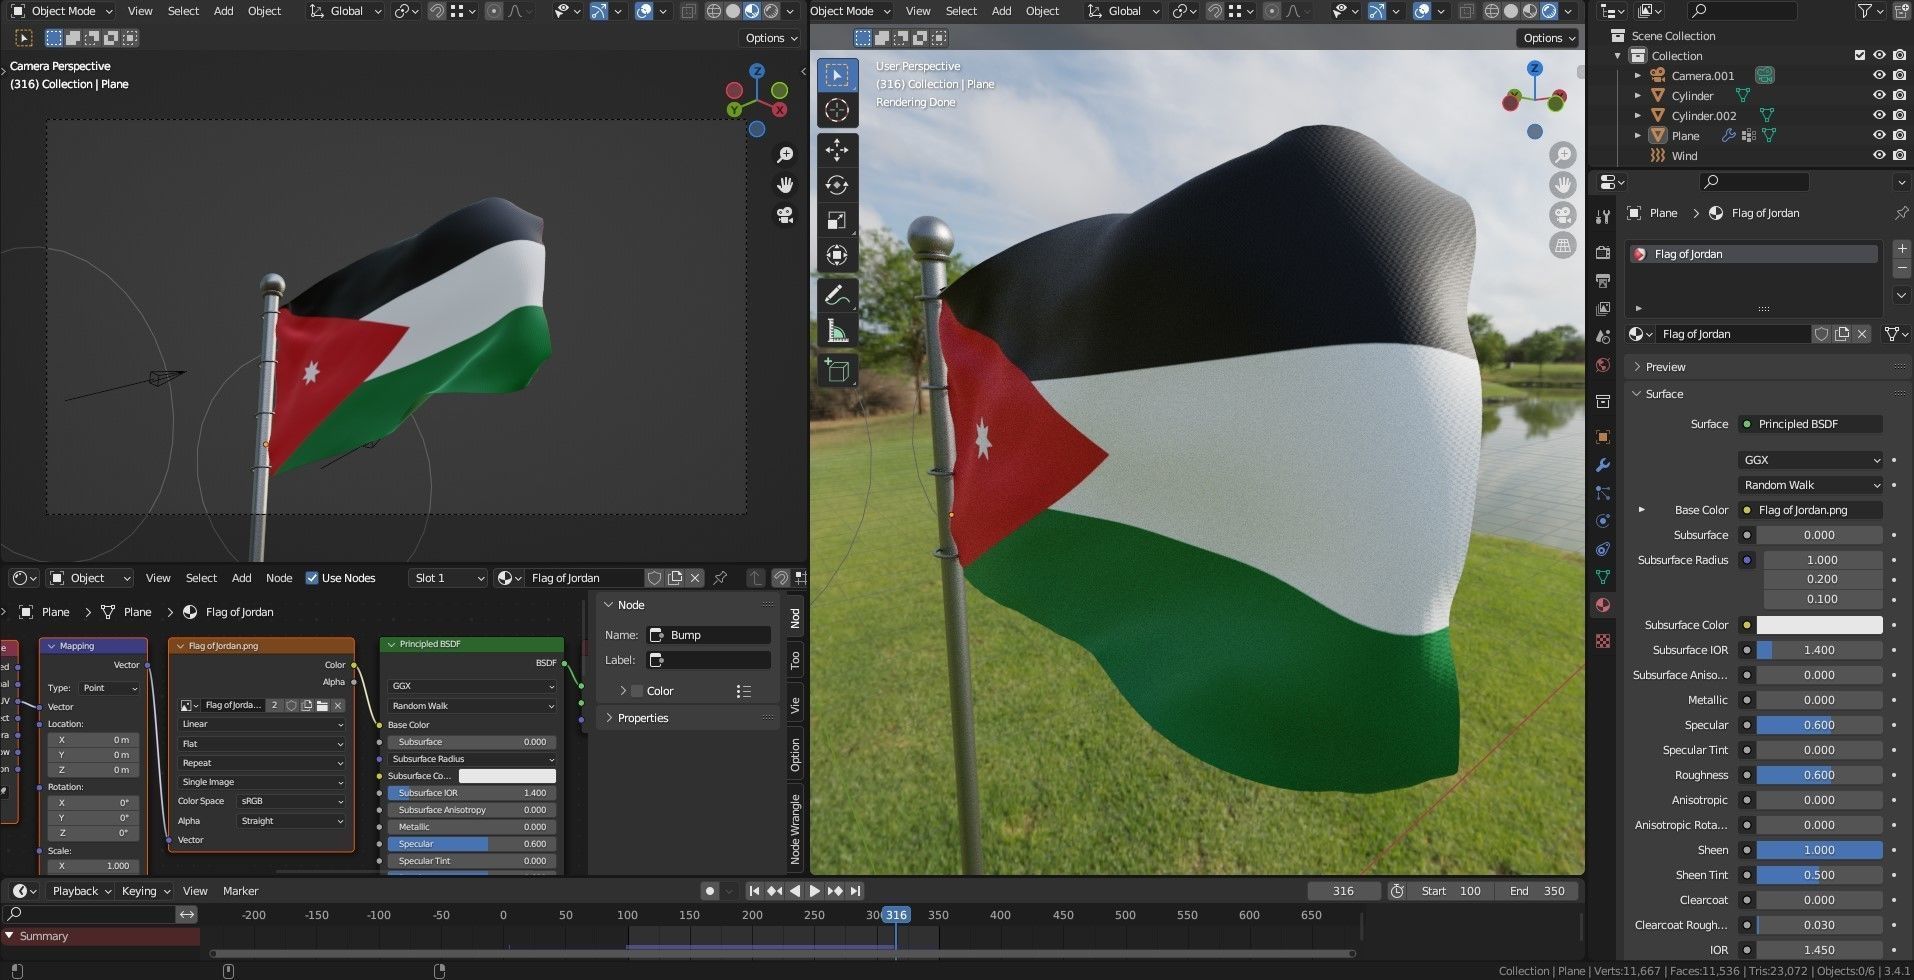Open Add menu in left viewport header
The height and width of the screenshot is (980, 1914).
click(x=224, y=11)
